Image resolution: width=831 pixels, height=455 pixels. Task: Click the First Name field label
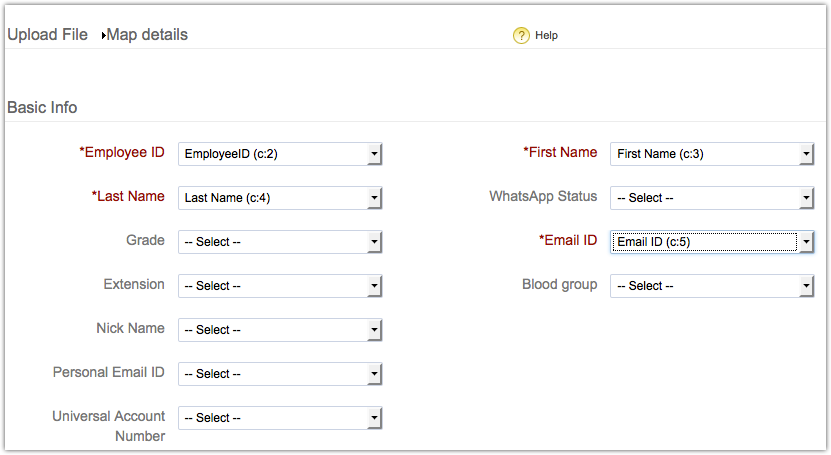click(x=560, y=153)
